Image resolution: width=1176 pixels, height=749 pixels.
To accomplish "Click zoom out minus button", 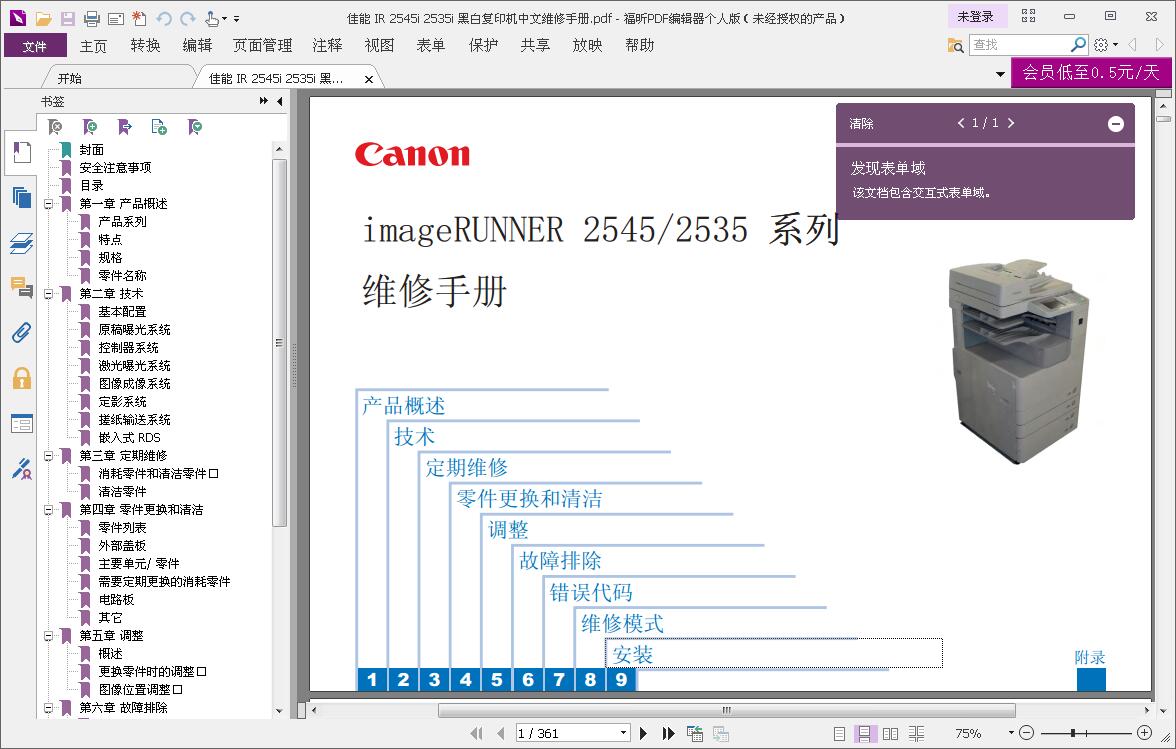I will [1027, 733].
